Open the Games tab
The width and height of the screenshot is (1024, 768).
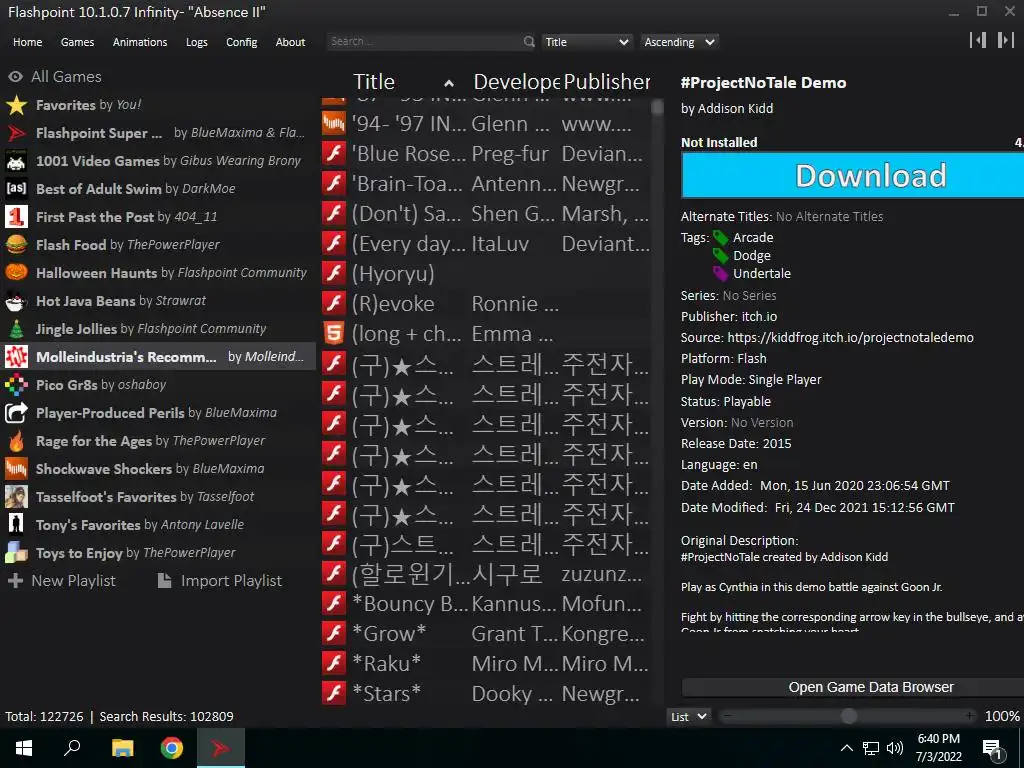(x=77, y=42)
